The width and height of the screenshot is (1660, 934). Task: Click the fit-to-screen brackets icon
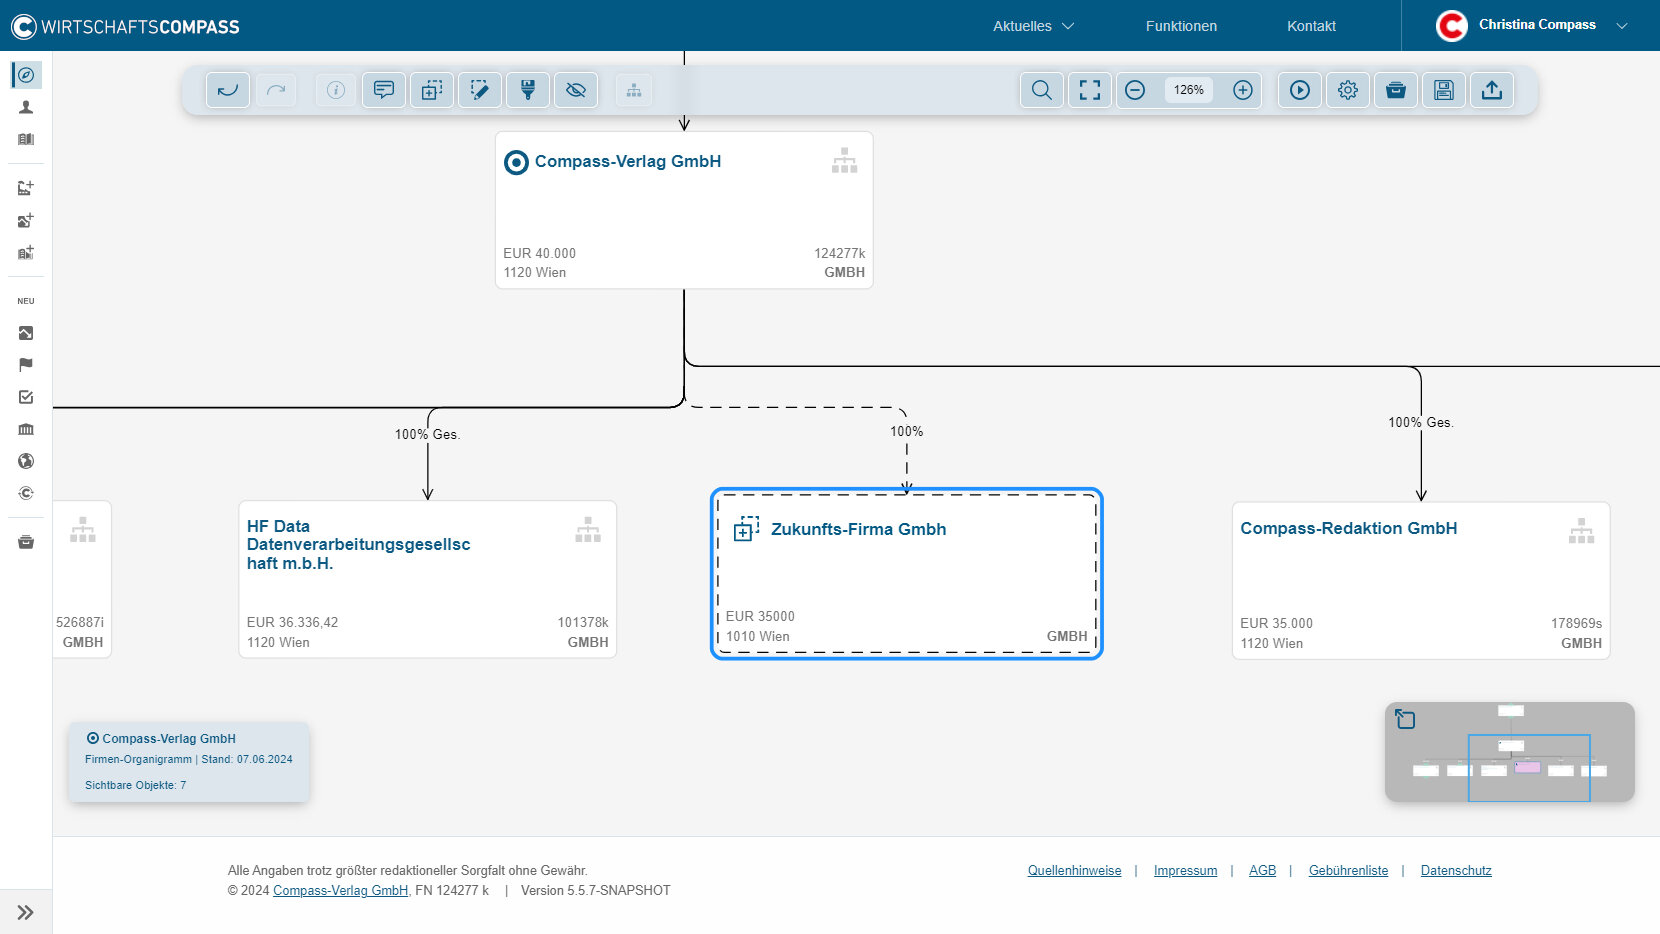pyautogui.click(x=1090, y=90)
